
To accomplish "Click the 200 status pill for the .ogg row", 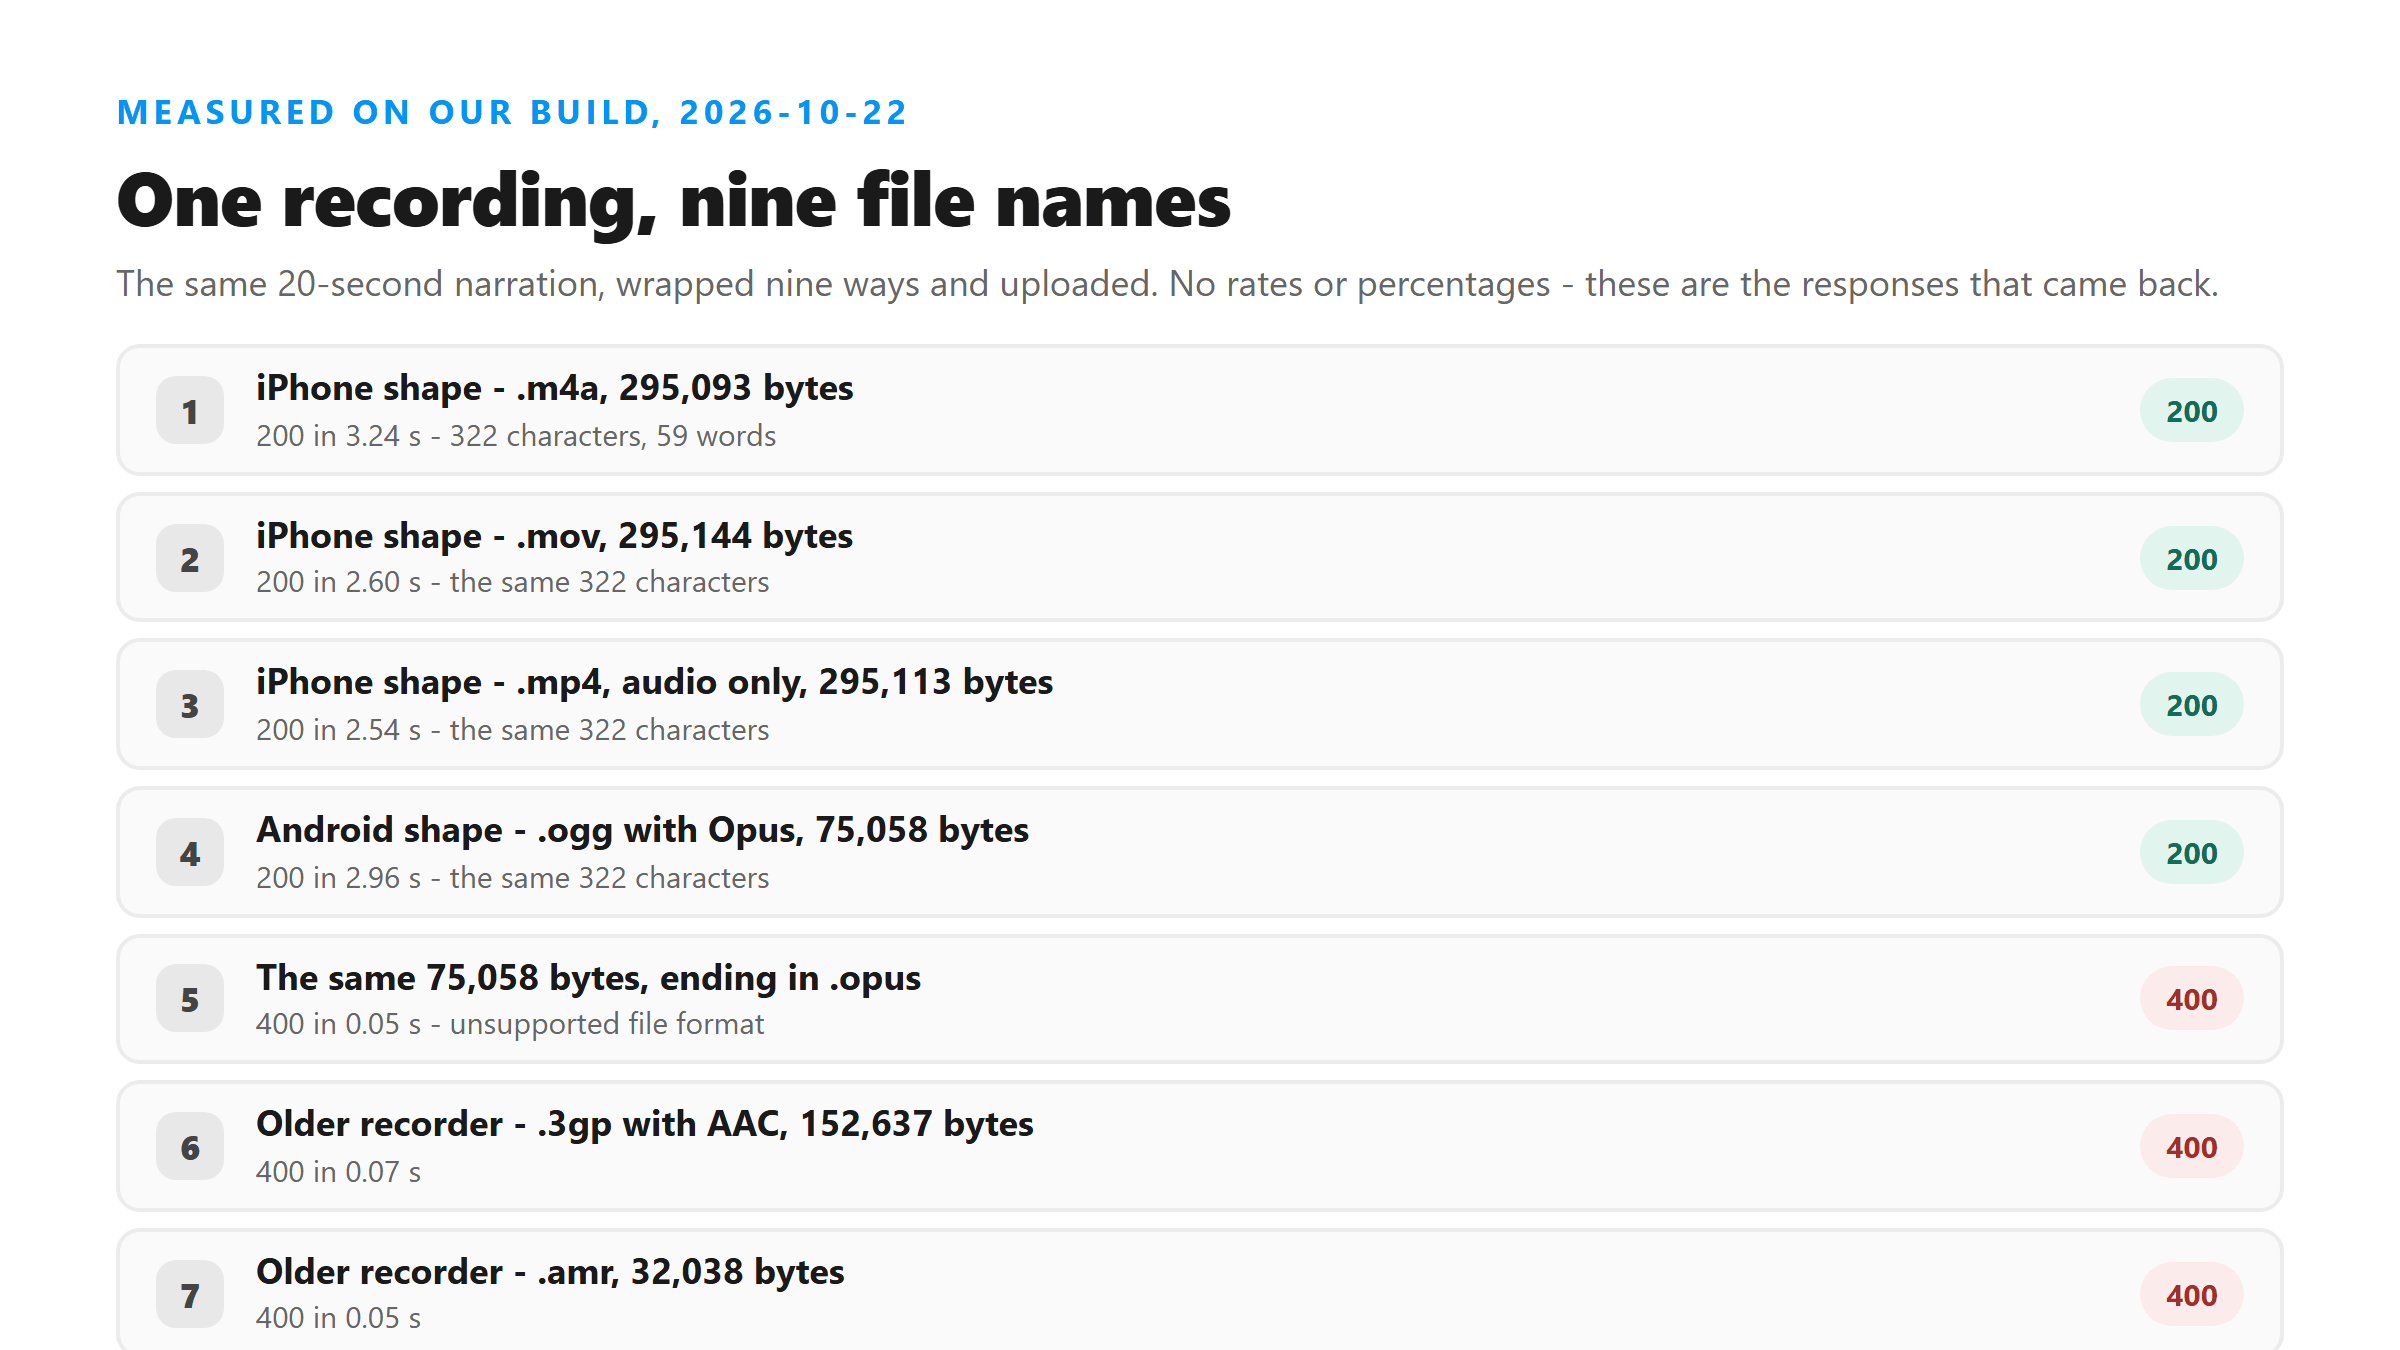I will pyautogui.click(x=2191, y=853).
